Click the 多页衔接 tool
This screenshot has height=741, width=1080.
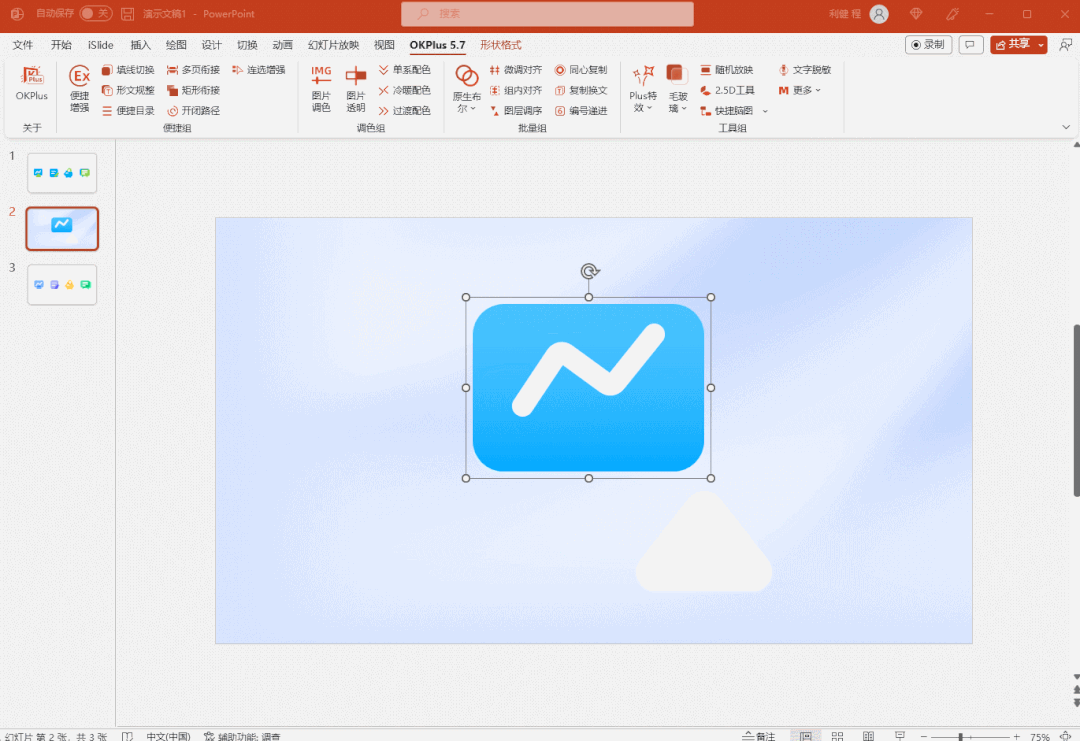(194, 70)
